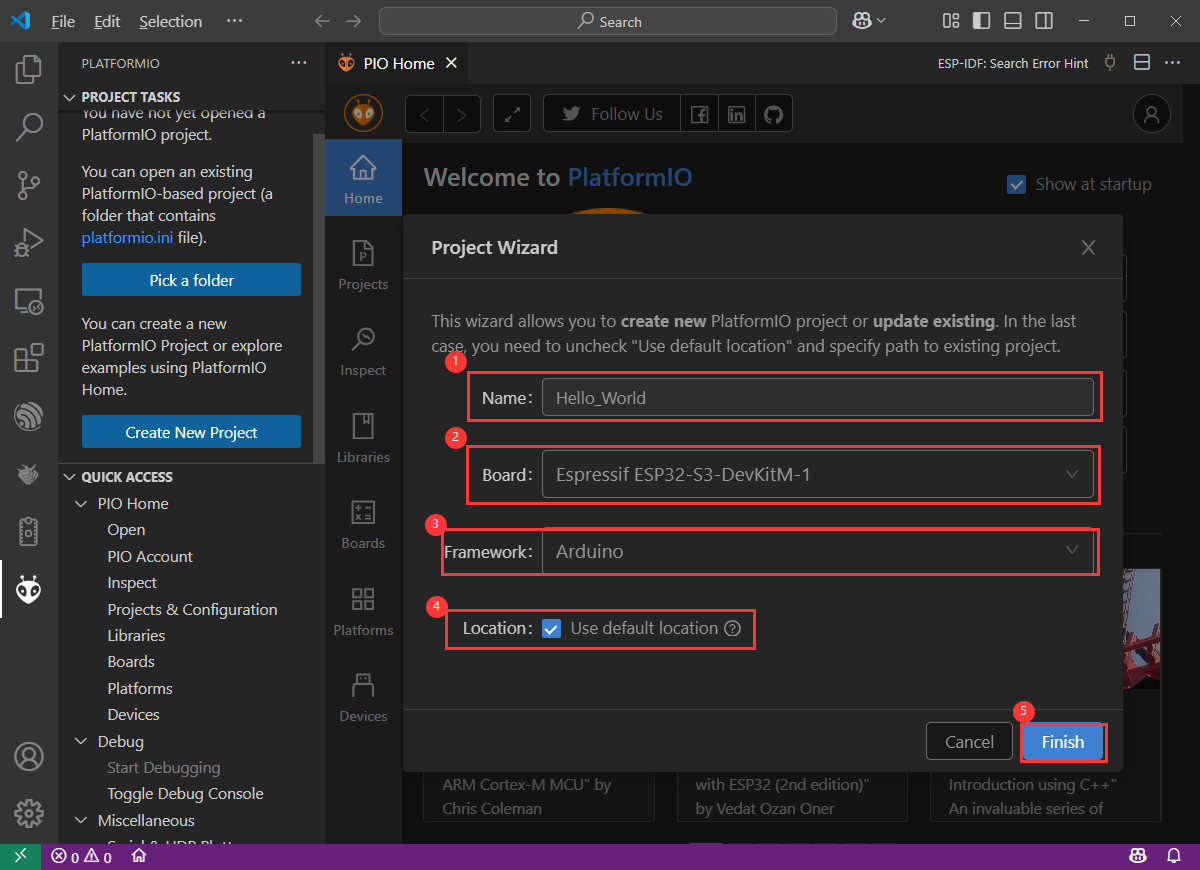Viewport: 1200px width, 870px height.
Task: Collapse the Quick Access section
Action: (70, 477)
